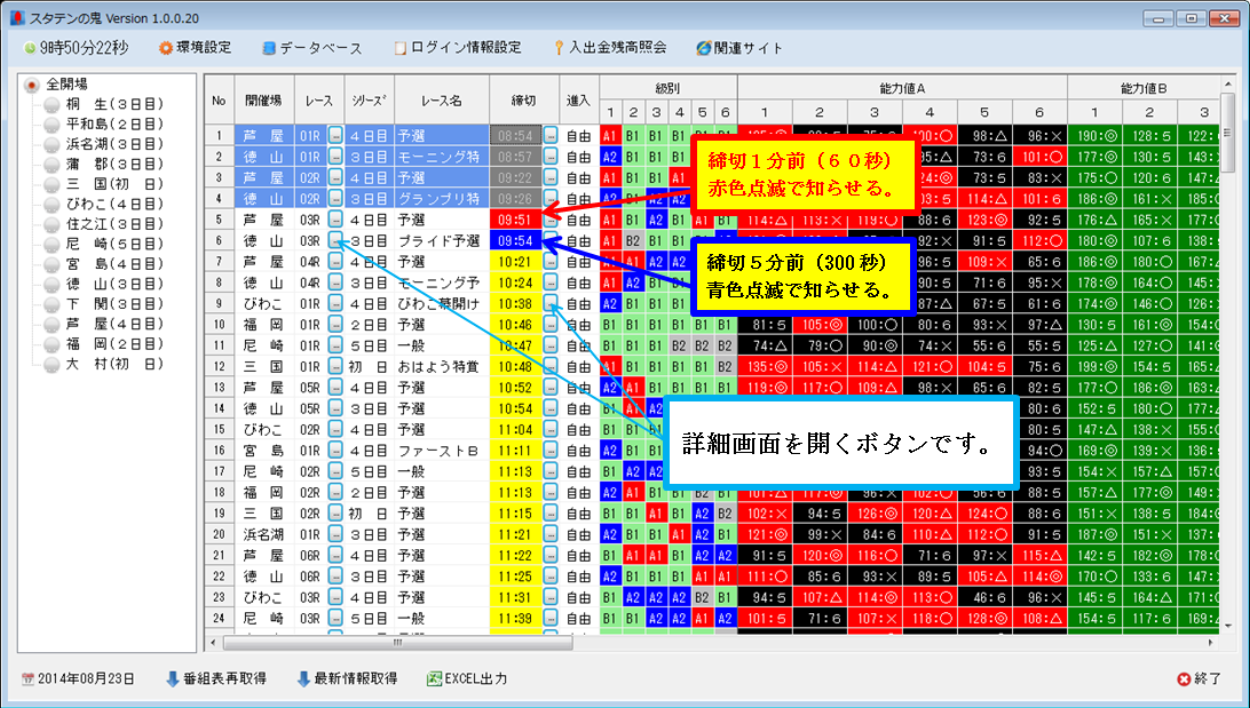Open 環境設定 settings from the toolbar
Screen dimensions: 1250x708
tap(195, 47)
